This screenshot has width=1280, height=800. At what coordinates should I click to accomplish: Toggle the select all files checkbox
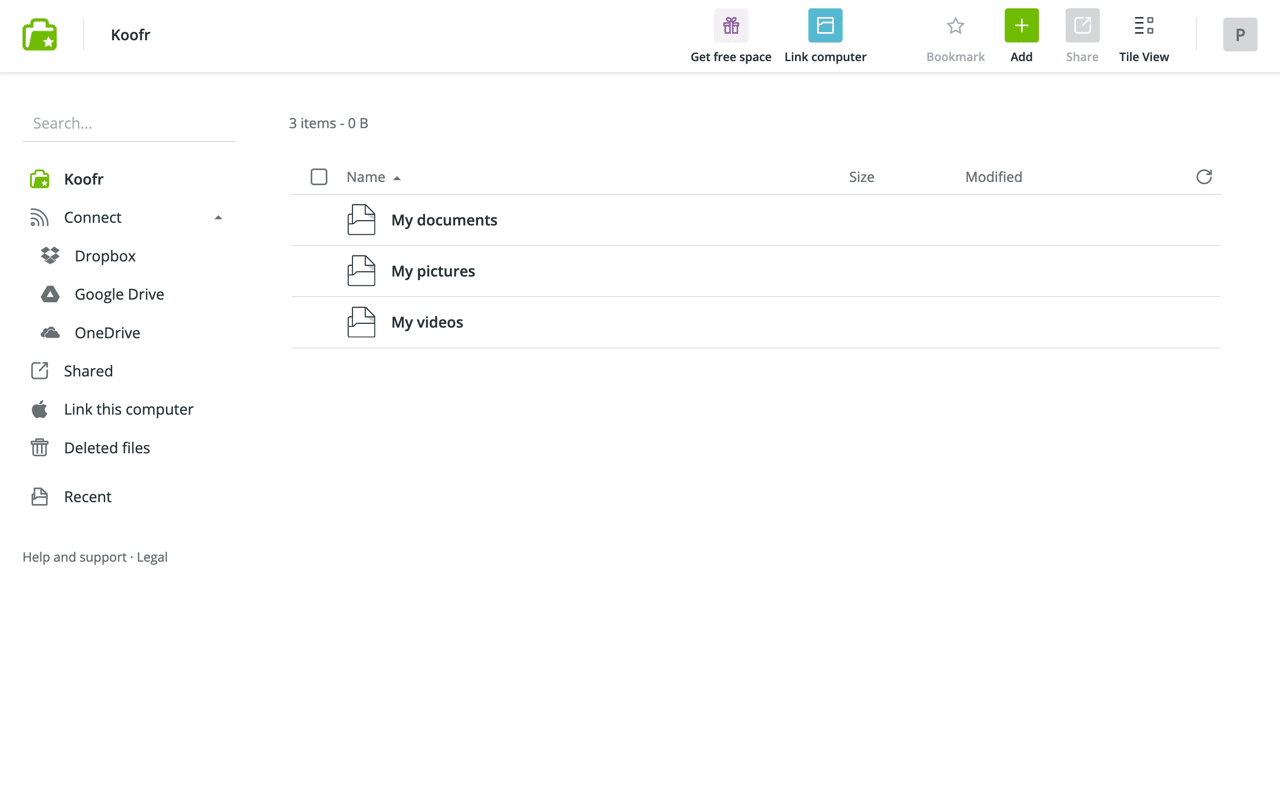pos(319,177)
